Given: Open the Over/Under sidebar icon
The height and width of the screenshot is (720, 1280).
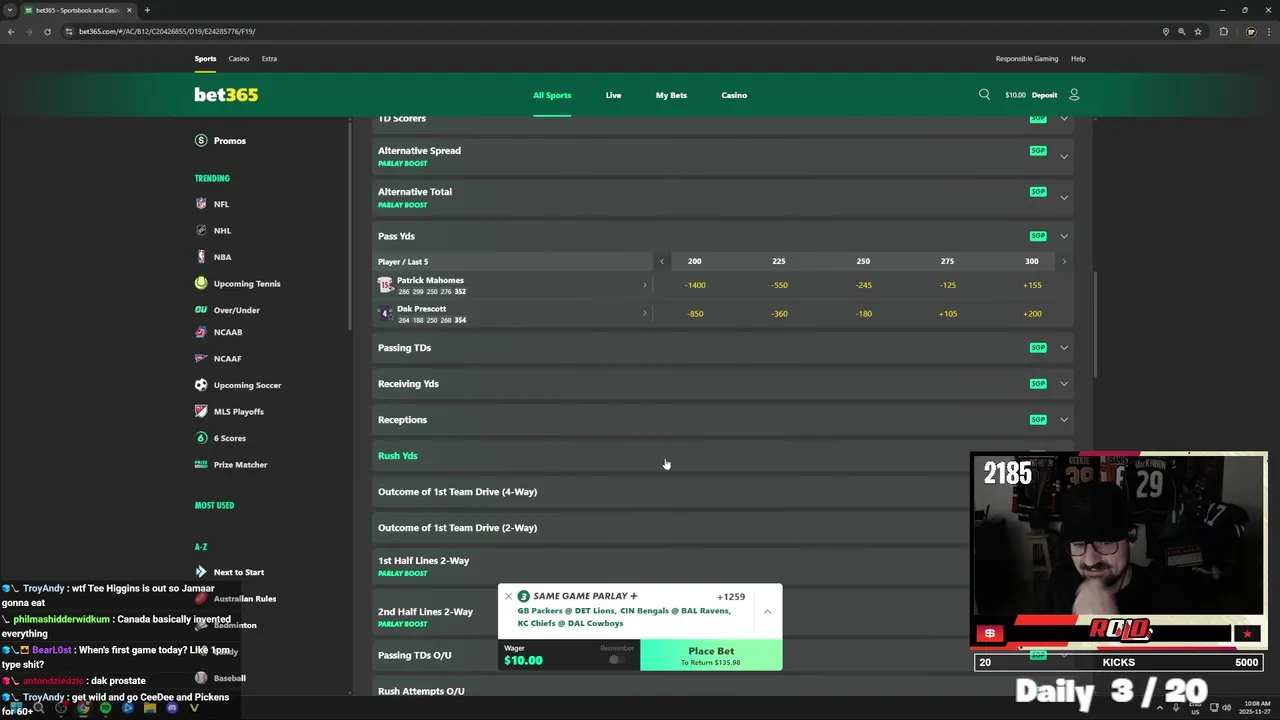Looking at the screenshot, I should pos(201,310).
